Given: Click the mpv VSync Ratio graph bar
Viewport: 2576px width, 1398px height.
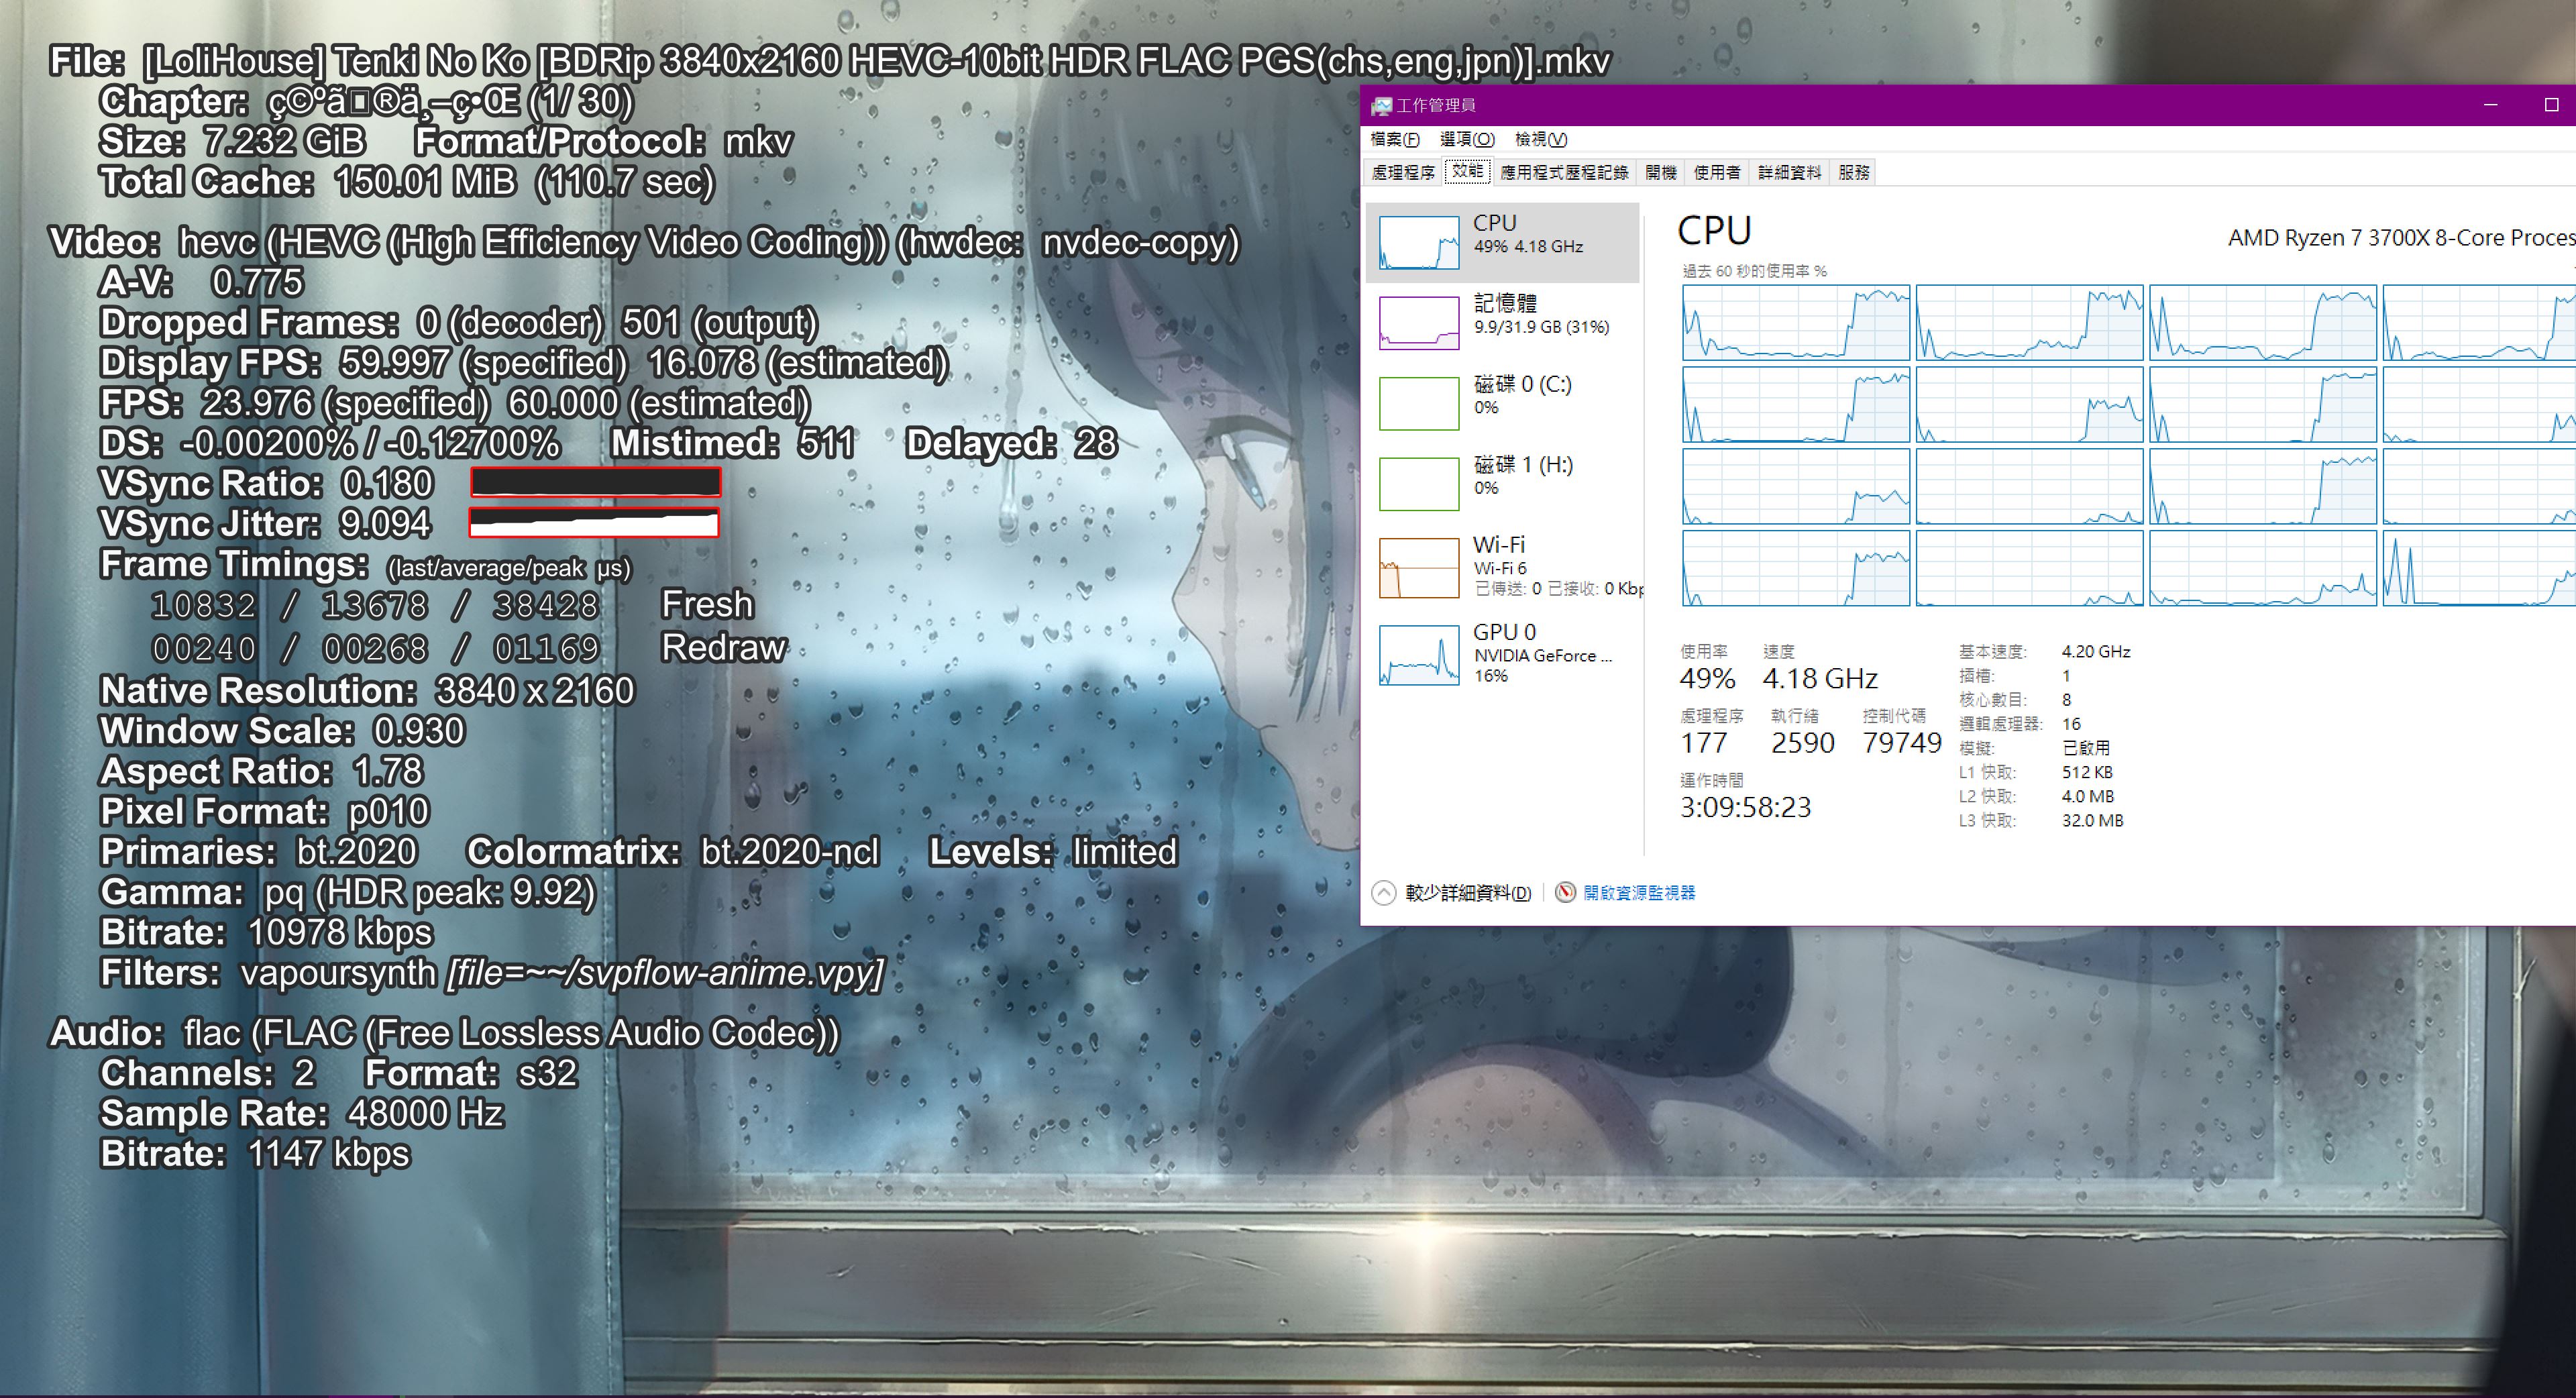Looking at the screenshot, I should coord(595,482).
